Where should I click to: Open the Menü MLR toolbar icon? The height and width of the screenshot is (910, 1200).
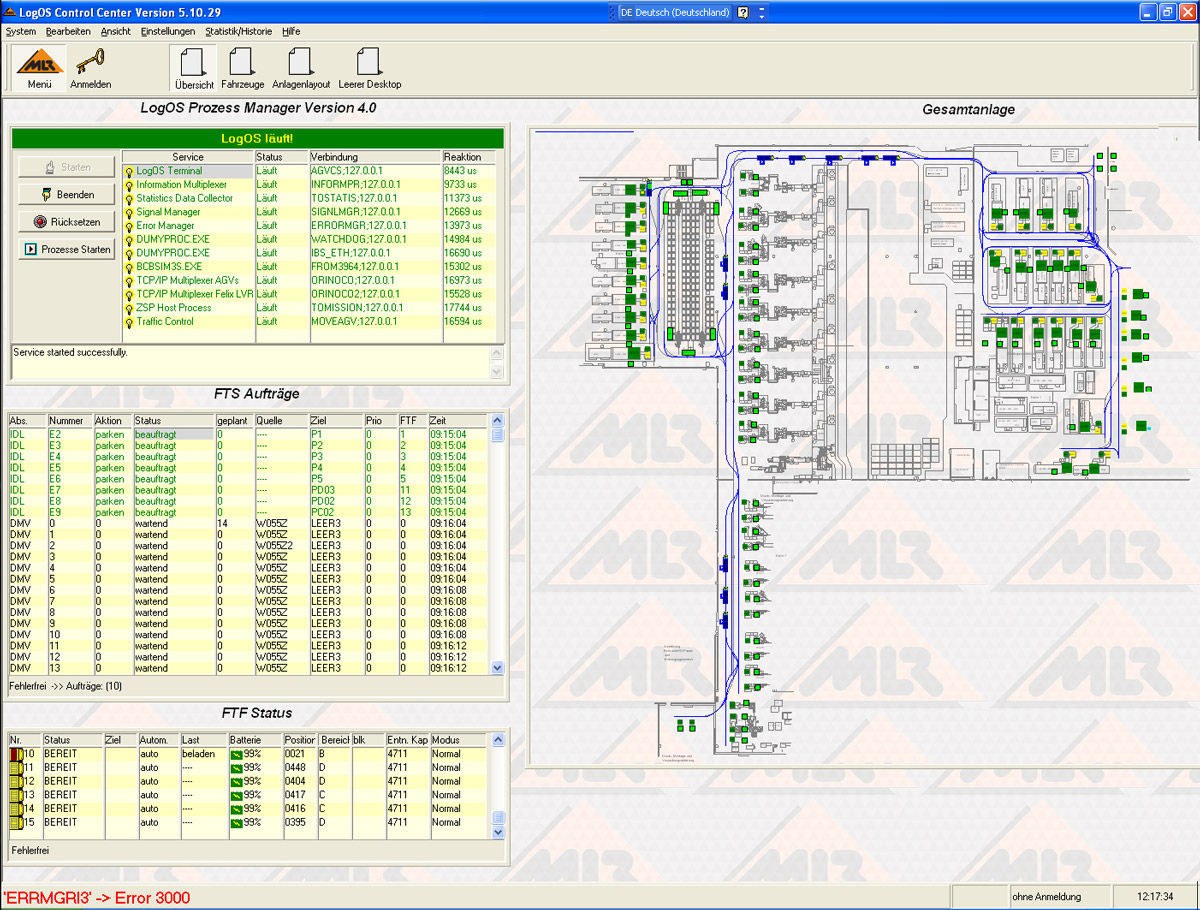pos(37,66)
